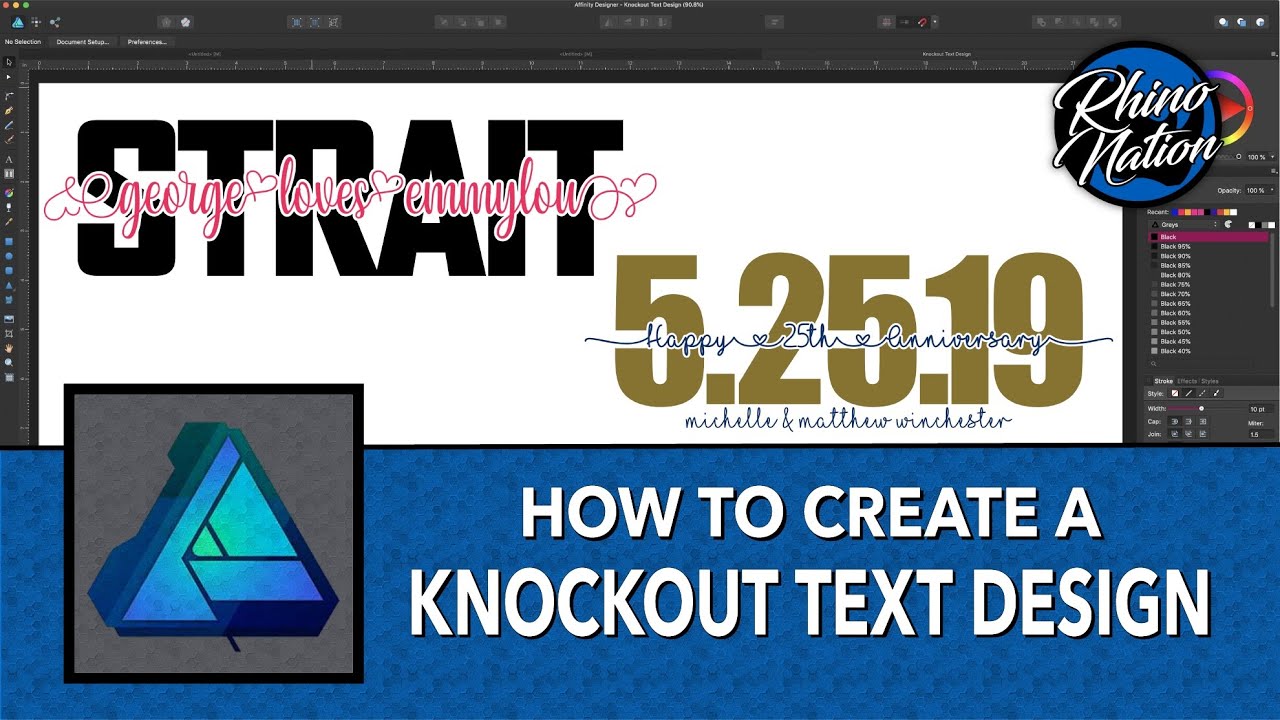Click the alignment toolbar icon

tap(776, 21)
